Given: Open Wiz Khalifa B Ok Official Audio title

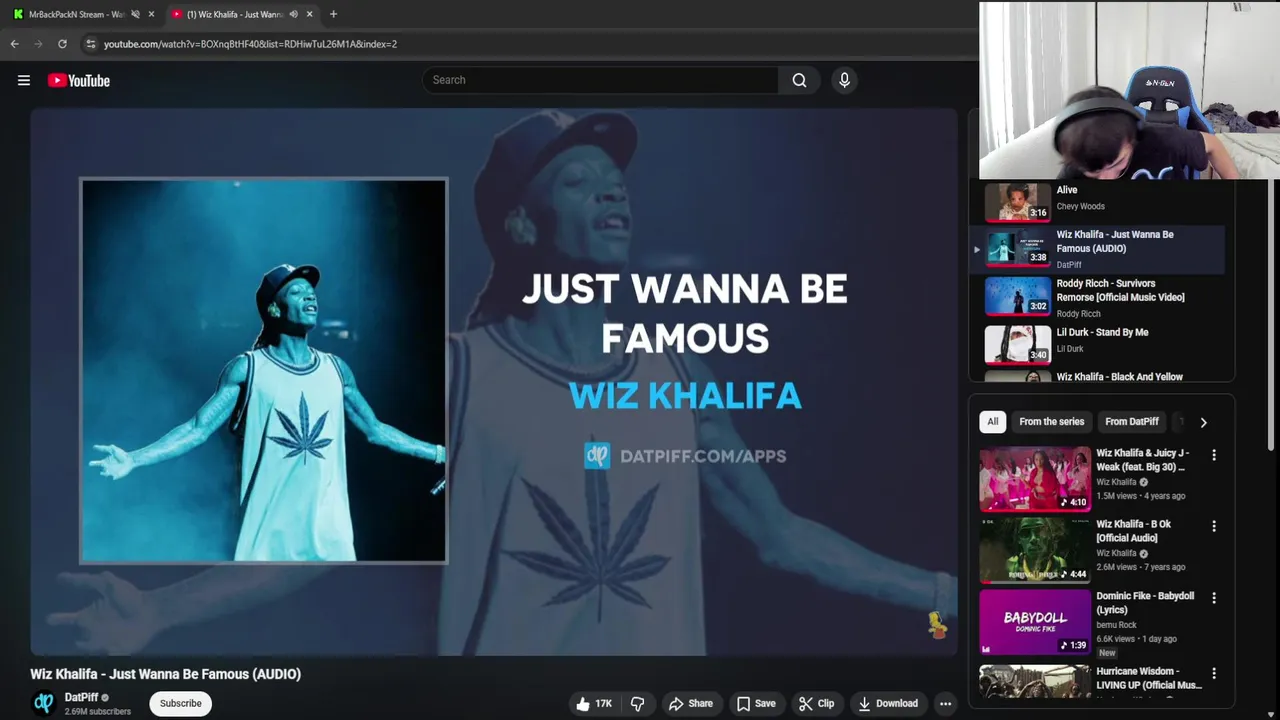Looking at the screenshot, I should [x=1133, y=531].
